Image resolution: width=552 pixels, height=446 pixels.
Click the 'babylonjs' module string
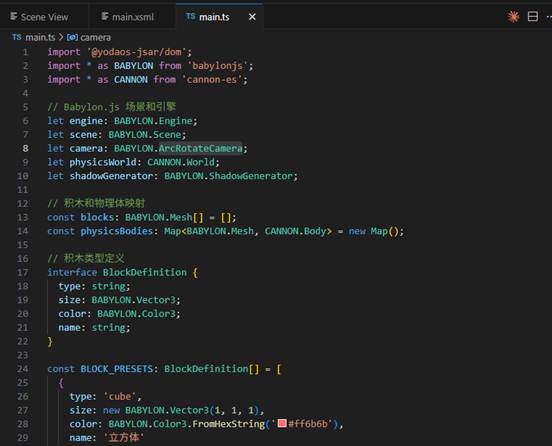click(x=217, y=66)
